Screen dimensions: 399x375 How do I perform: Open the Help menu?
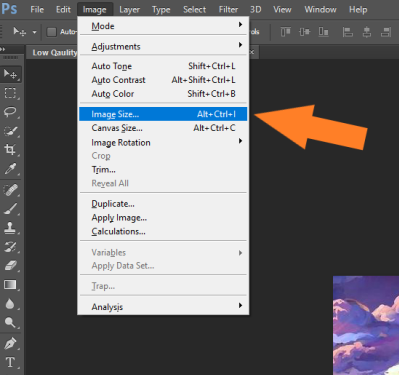[358, 10]
